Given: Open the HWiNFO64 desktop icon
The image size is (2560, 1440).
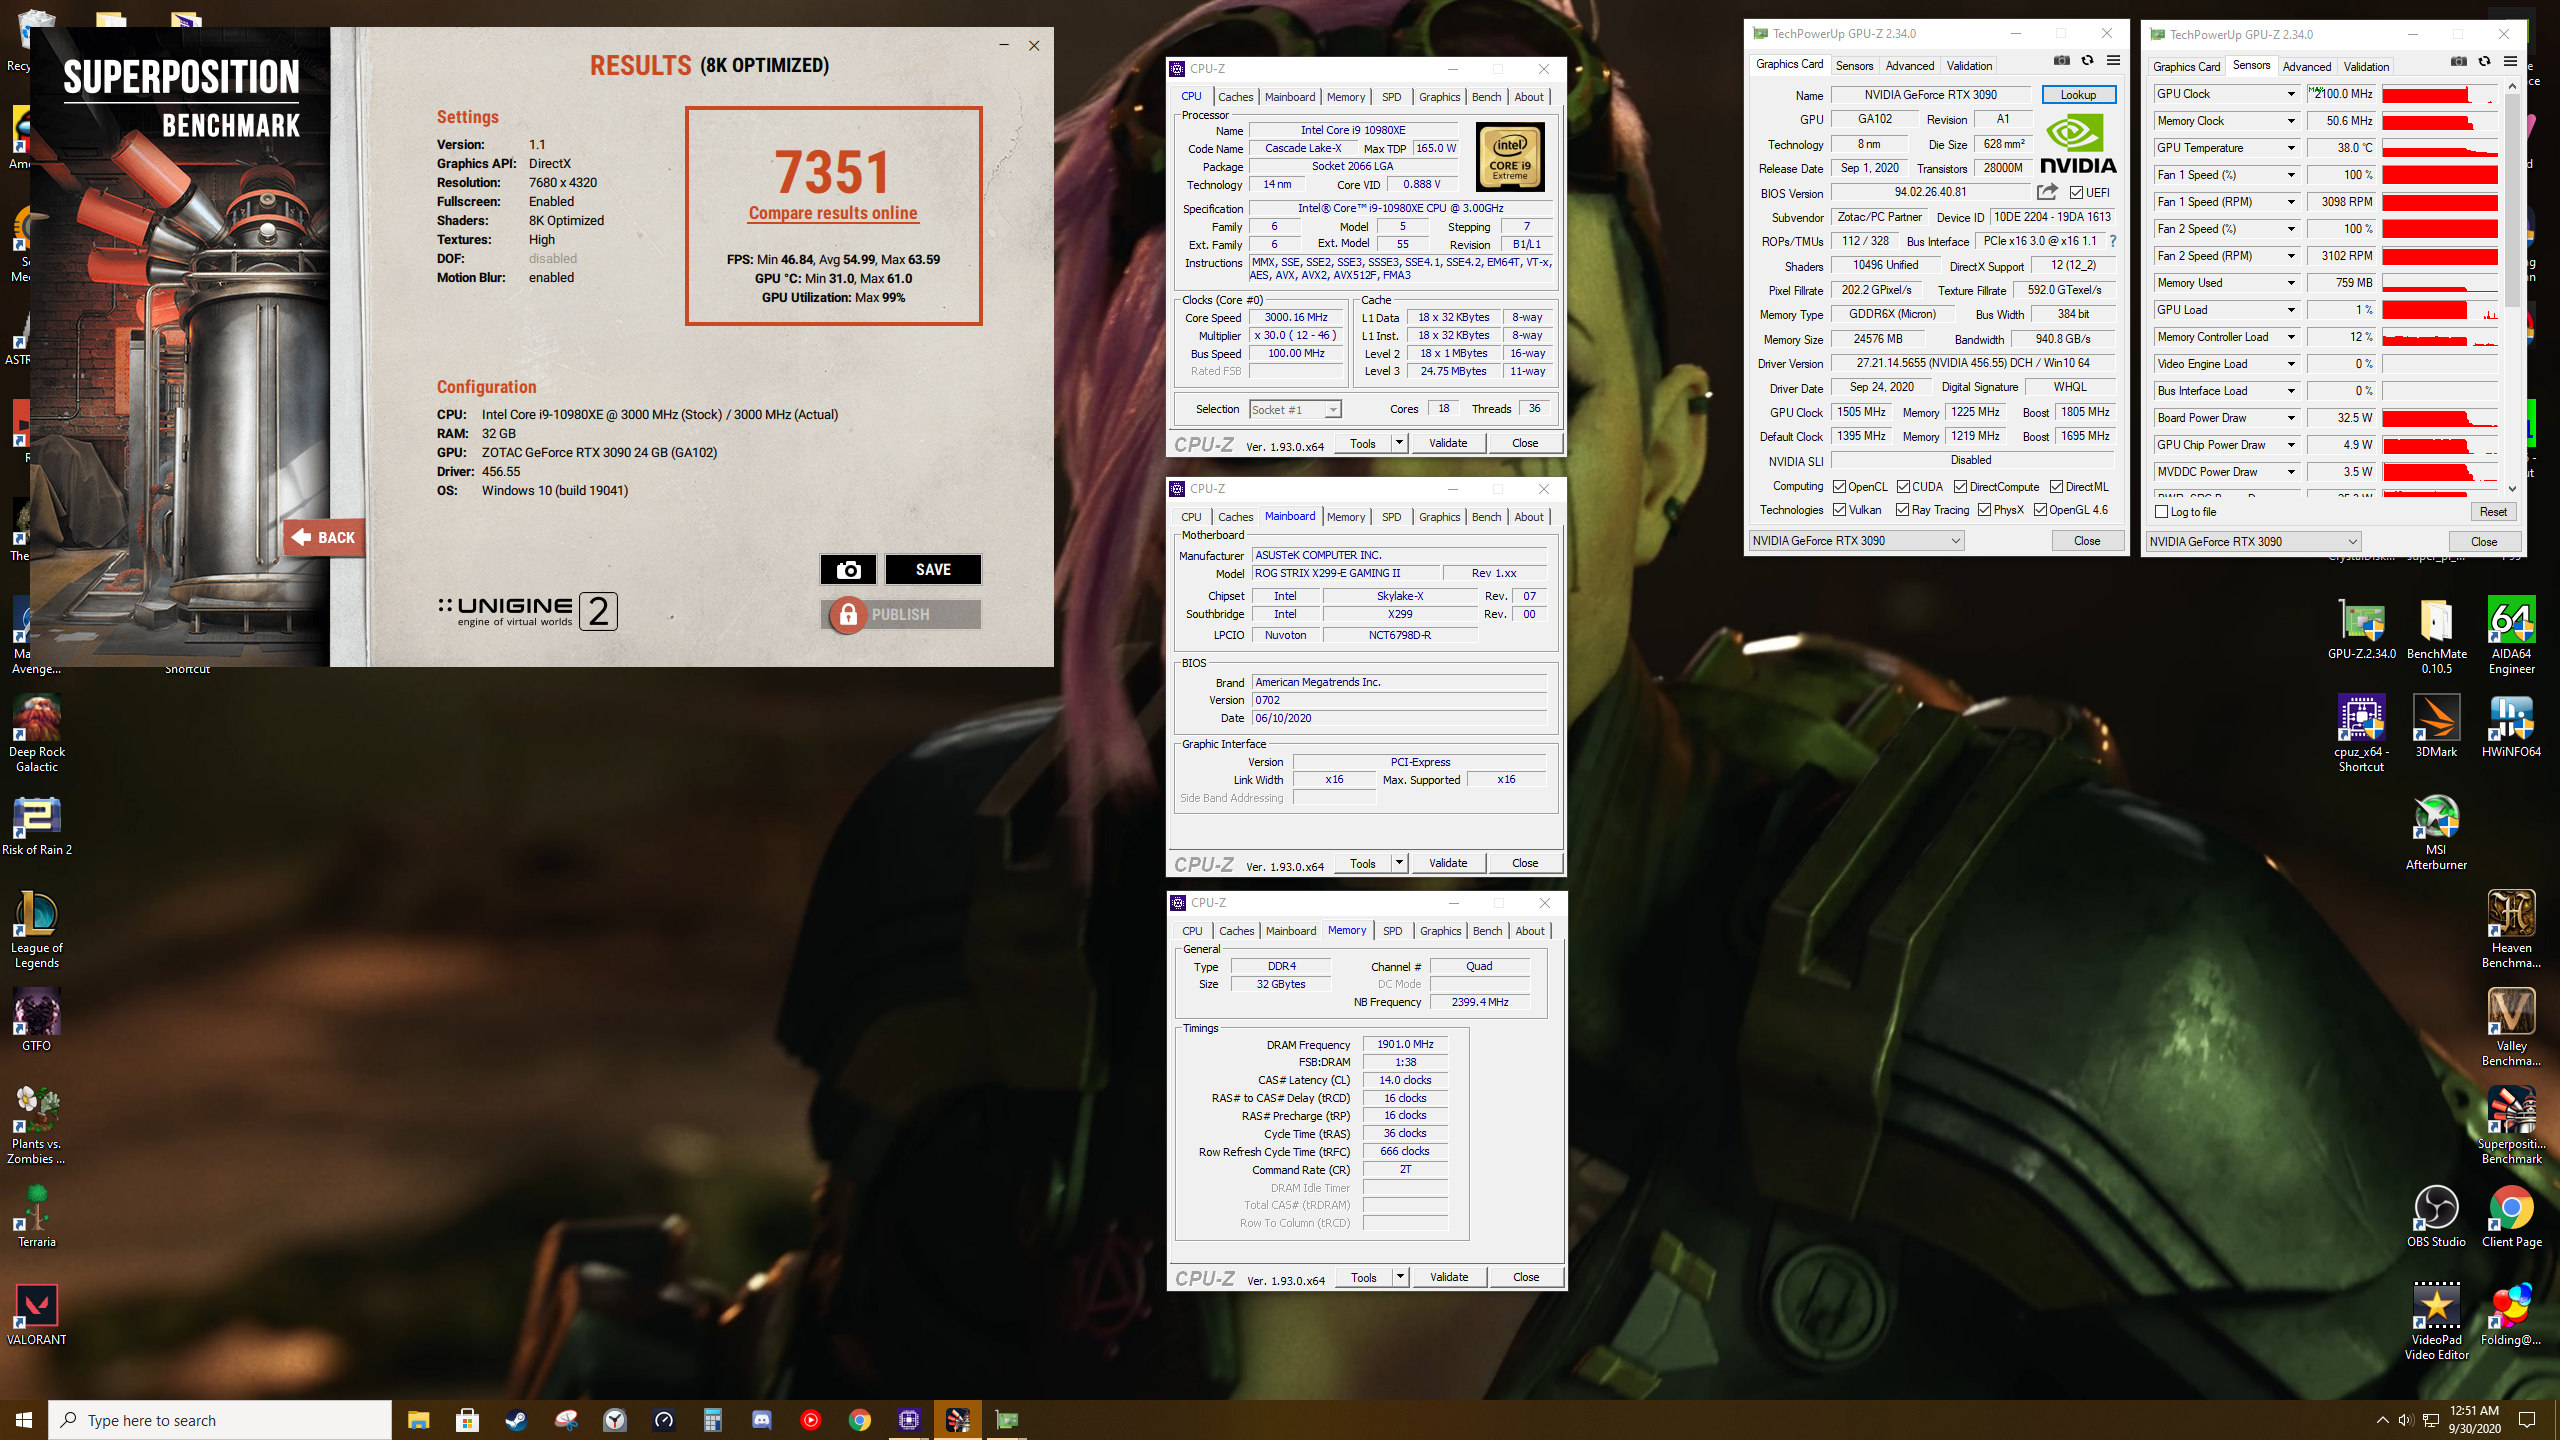Looking at the screenshot, I should tap(2511, 727).
